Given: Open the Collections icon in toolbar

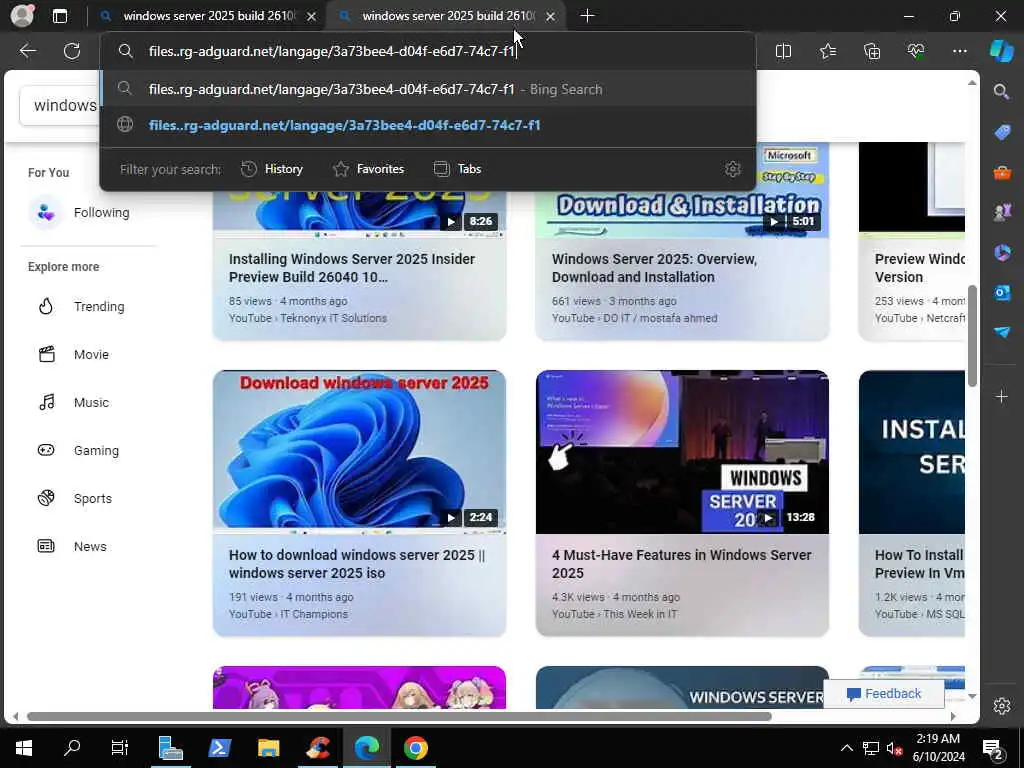Looking at the screenshot, I should (872, 51).
